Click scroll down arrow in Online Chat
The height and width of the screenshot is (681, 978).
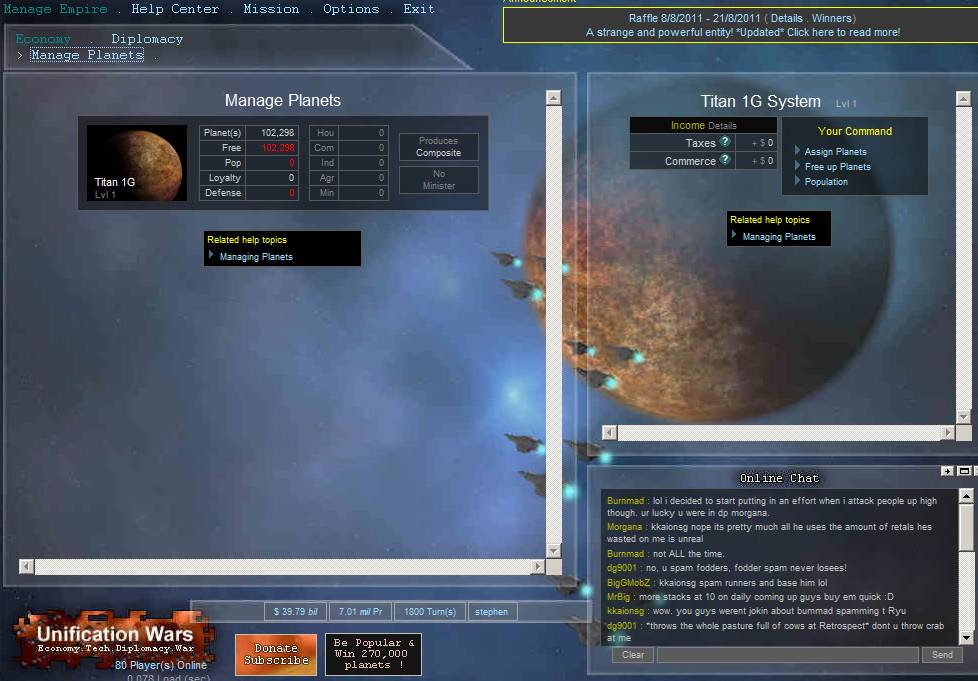click(966, 637)
